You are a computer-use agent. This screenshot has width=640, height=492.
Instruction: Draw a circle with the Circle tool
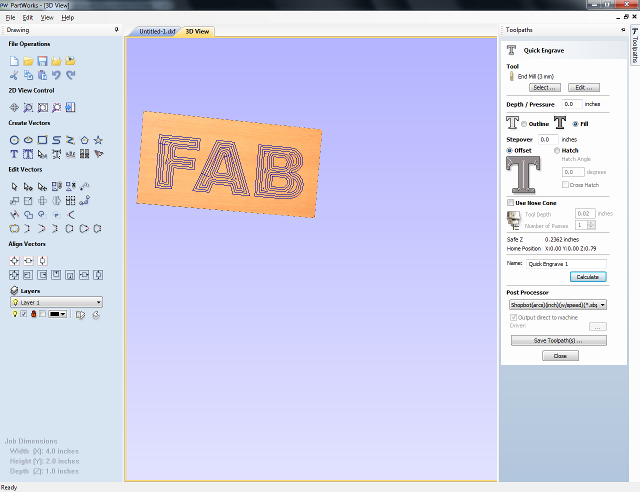(x=14, y=140)
